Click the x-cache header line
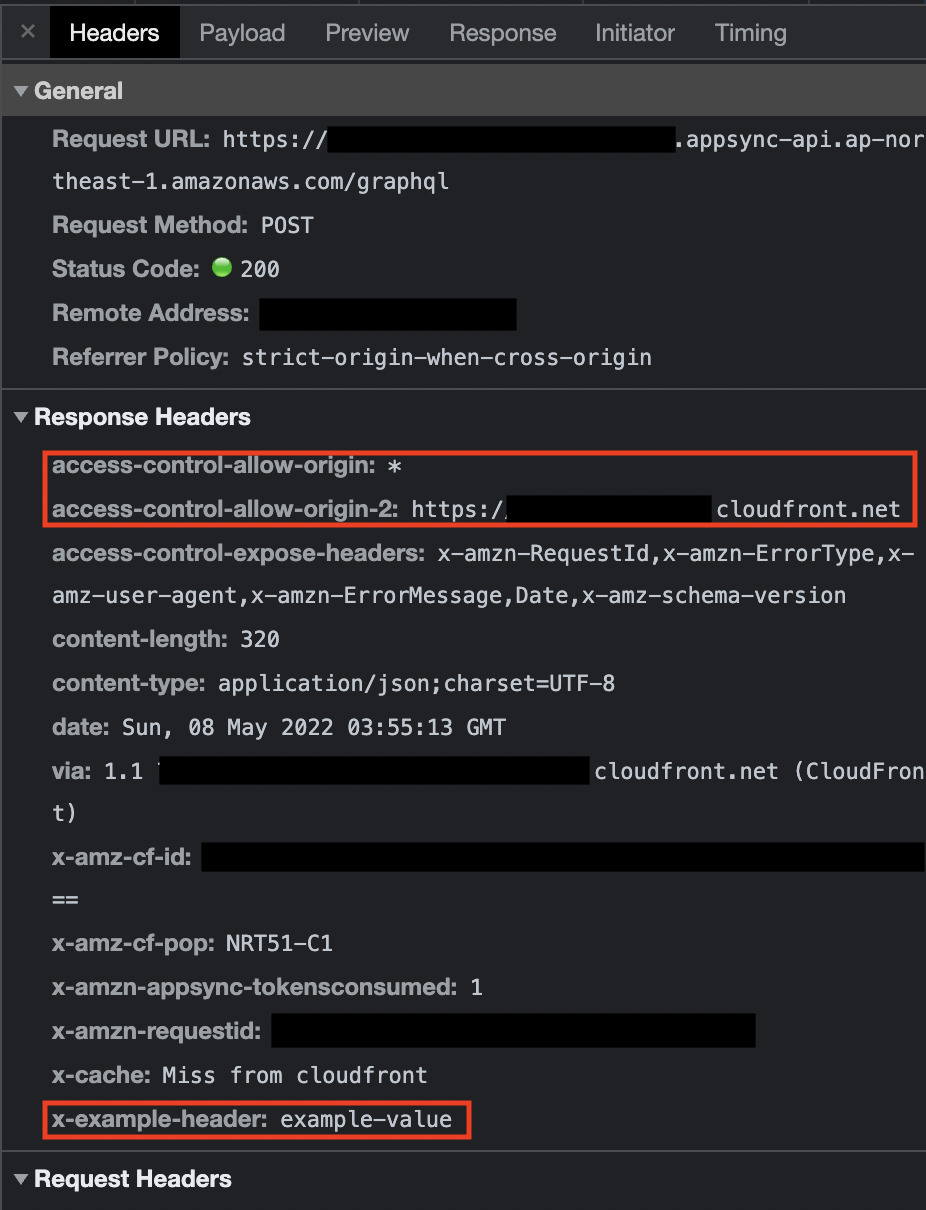This screenshot has height=1210, width=926. tap(240, 1075)
